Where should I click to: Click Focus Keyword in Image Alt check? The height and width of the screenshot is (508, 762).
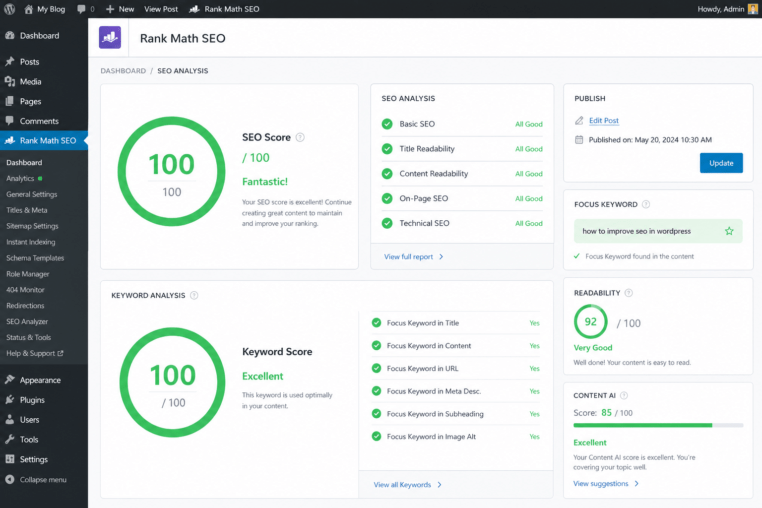(376, 437)
